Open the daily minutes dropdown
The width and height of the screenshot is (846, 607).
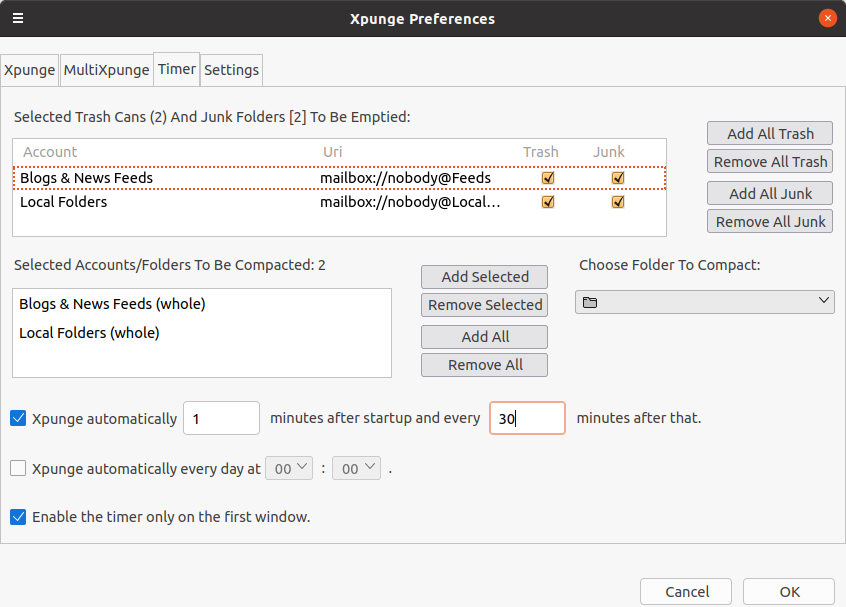point(356,468)
